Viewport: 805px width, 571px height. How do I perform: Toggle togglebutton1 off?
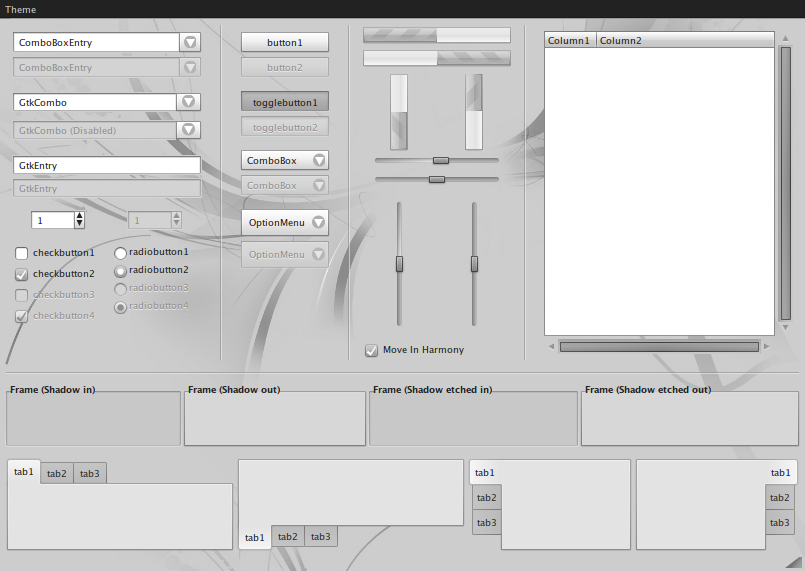point(285,102)
